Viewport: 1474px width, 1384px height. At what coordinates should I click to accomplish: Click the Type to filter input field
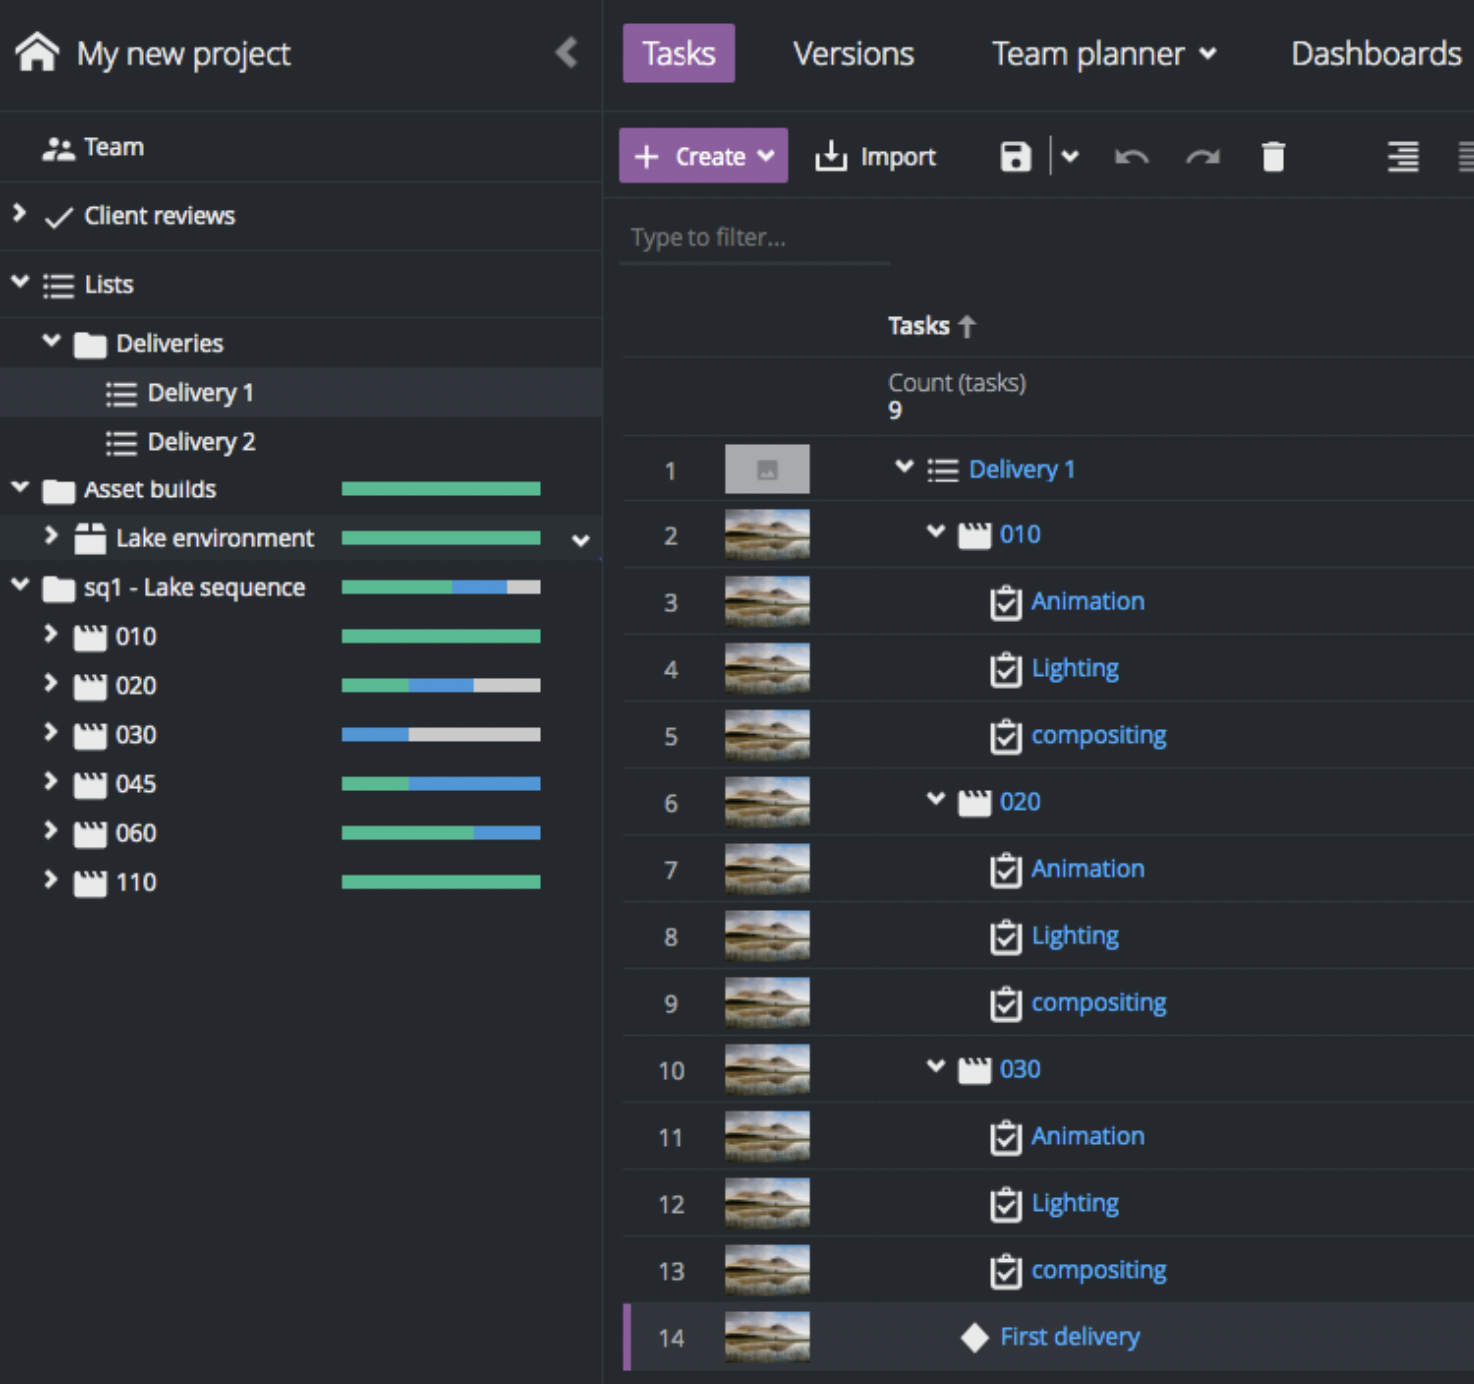coord(754,238)
